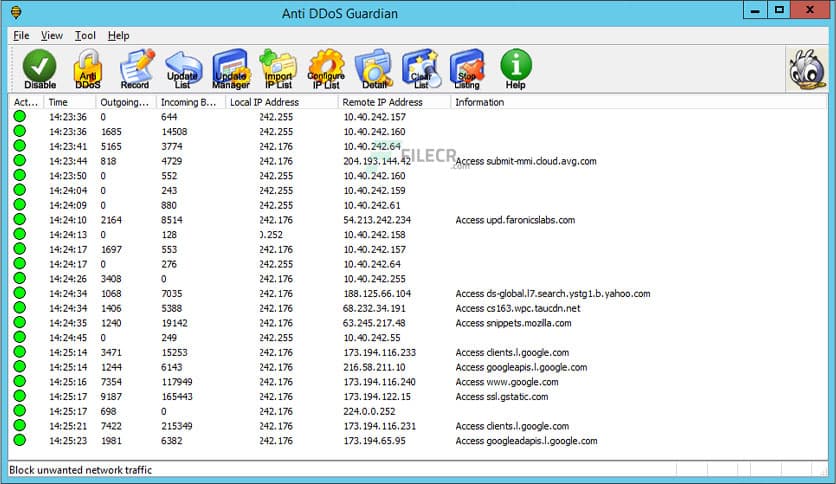
Task: Select remote IP 10.40.242.61
Action: pyautogui.click(x=372, y=205)
